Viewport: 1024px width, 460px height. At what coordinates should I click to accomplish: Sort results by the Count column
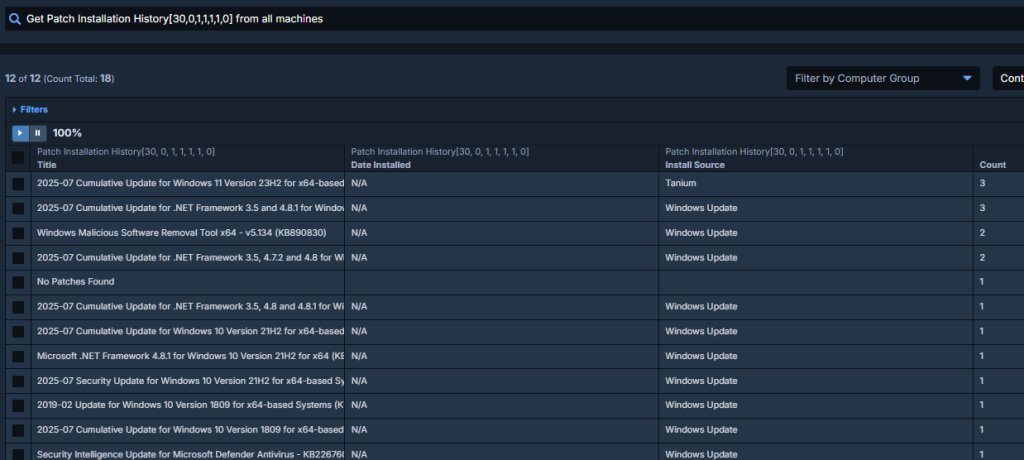pyautogui.click(x=992, y=165)
